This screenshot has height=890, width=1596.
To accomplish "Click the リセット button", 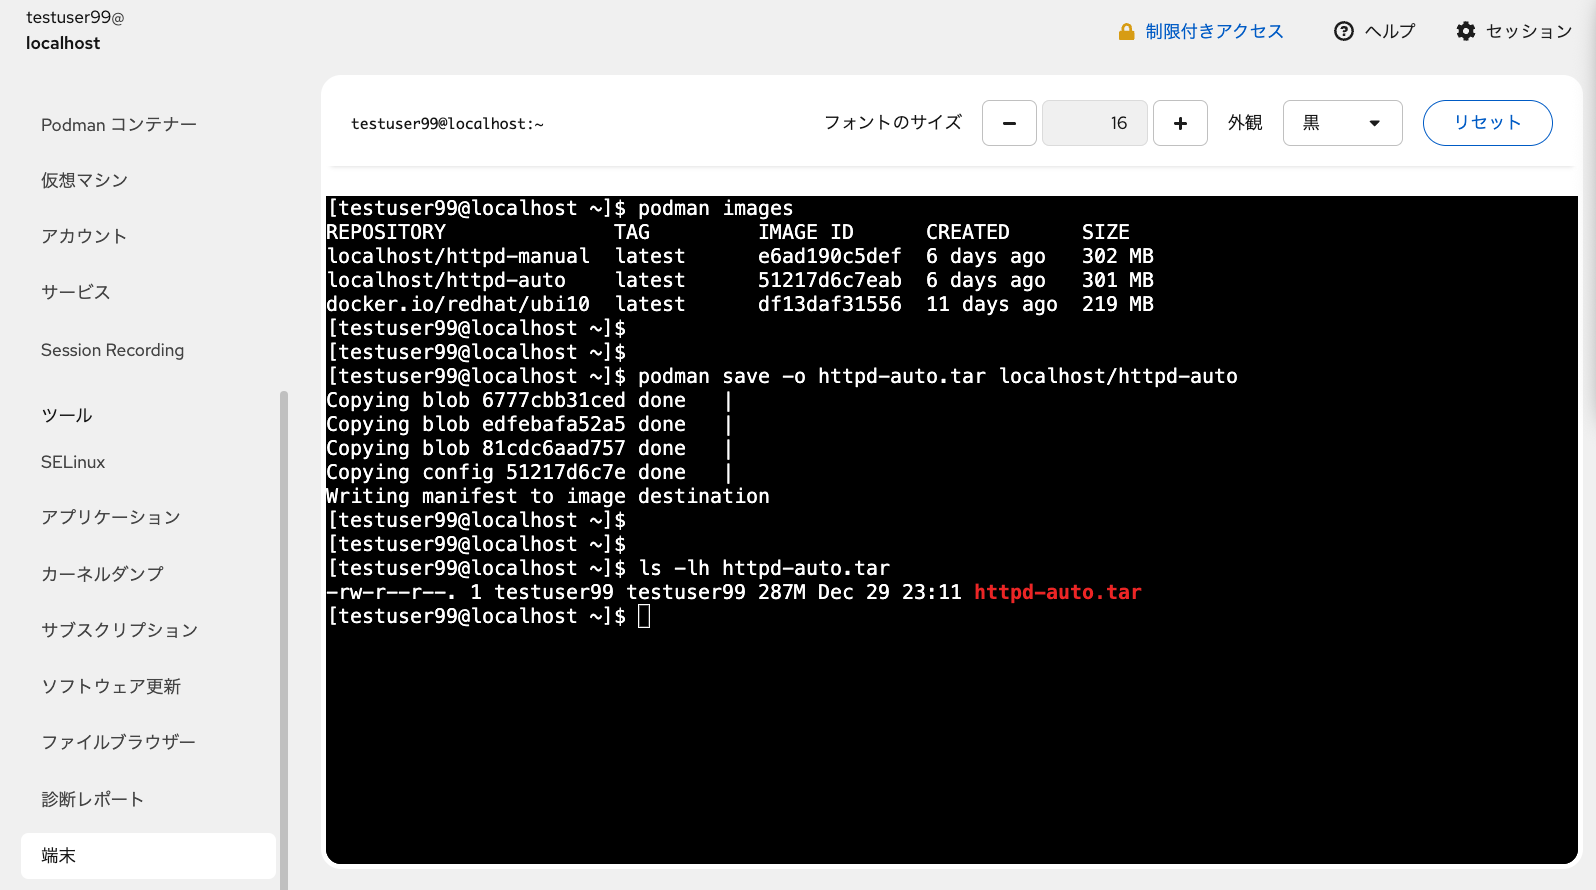I will point(1487,123).
